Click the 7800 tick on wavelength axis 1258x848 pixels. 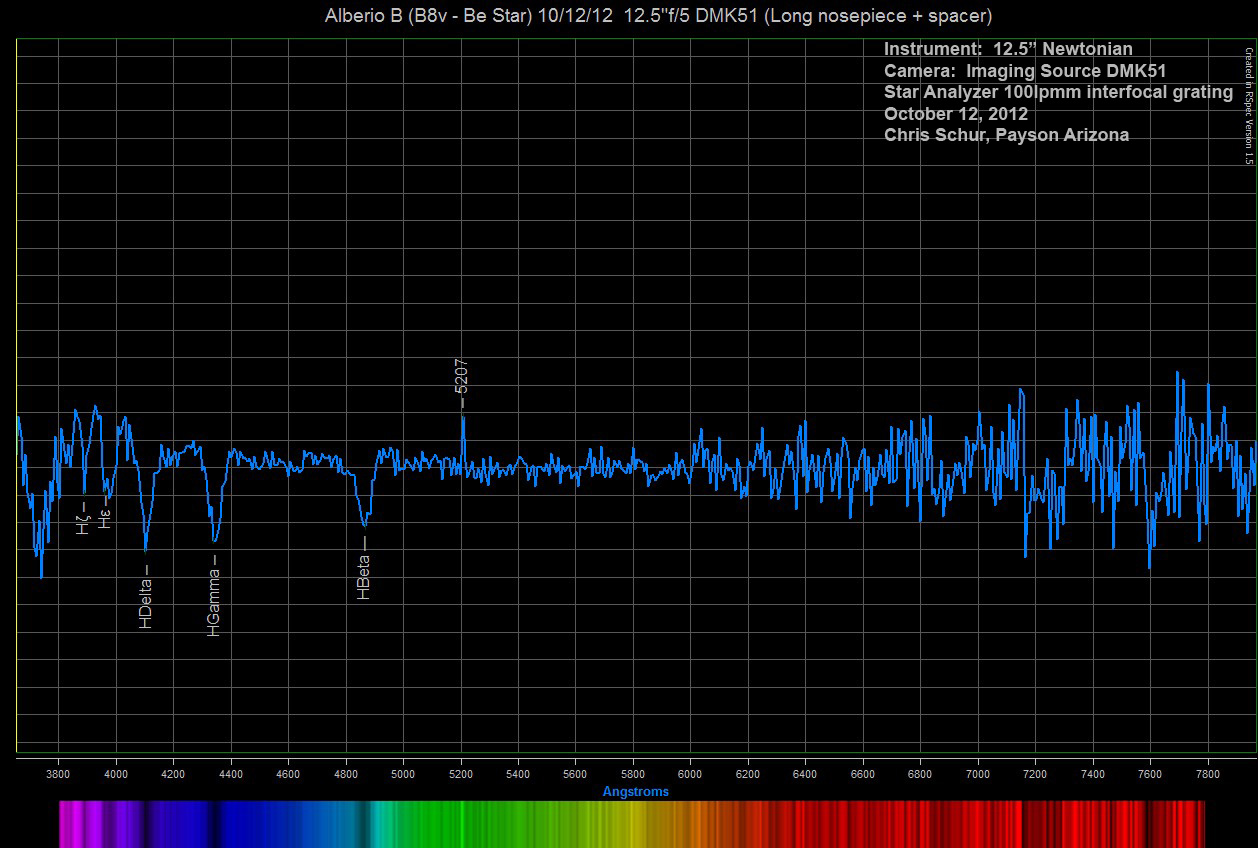point(1207,774)
